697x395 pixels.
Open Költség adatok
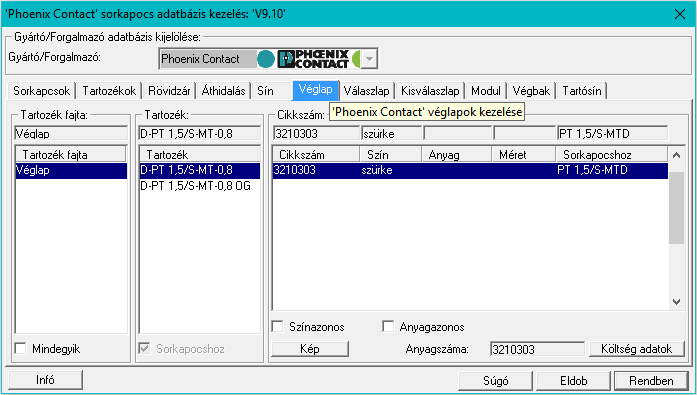point(637,349)
